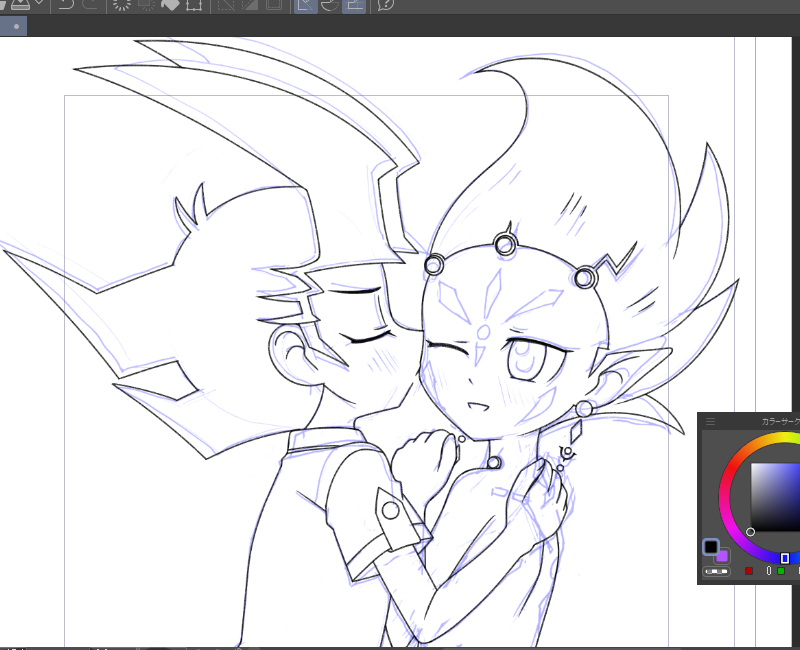Clear outside the selection
This screenshot has height=650, width=800.
pyautogui.click(x=147, y=5)
